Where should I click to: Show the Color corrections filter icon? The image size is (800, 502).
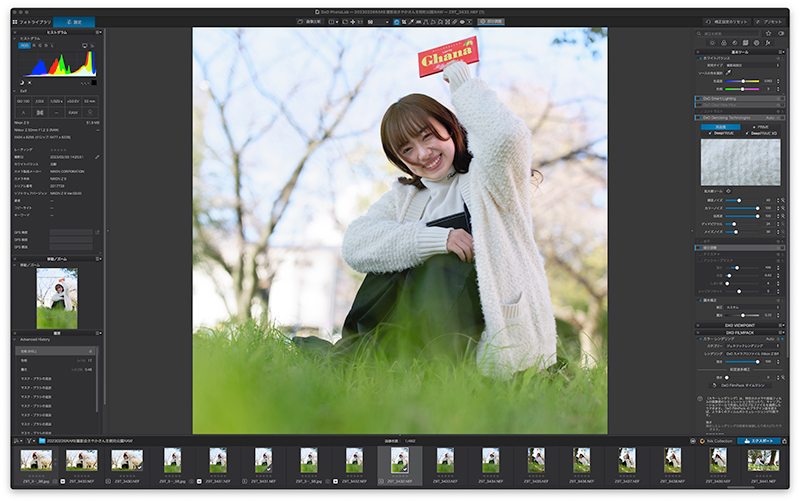tap(724, 43)
